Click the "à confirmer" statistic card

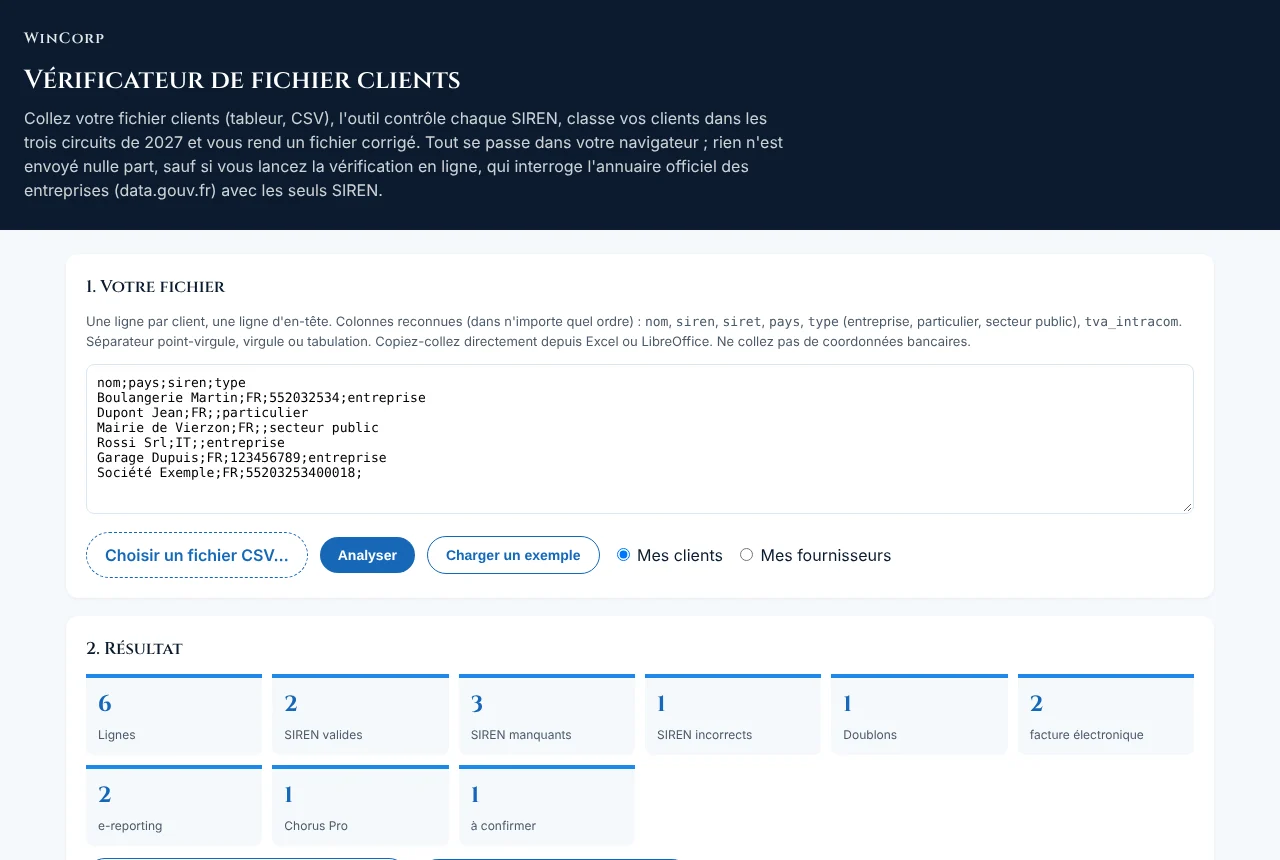[547, 806]
